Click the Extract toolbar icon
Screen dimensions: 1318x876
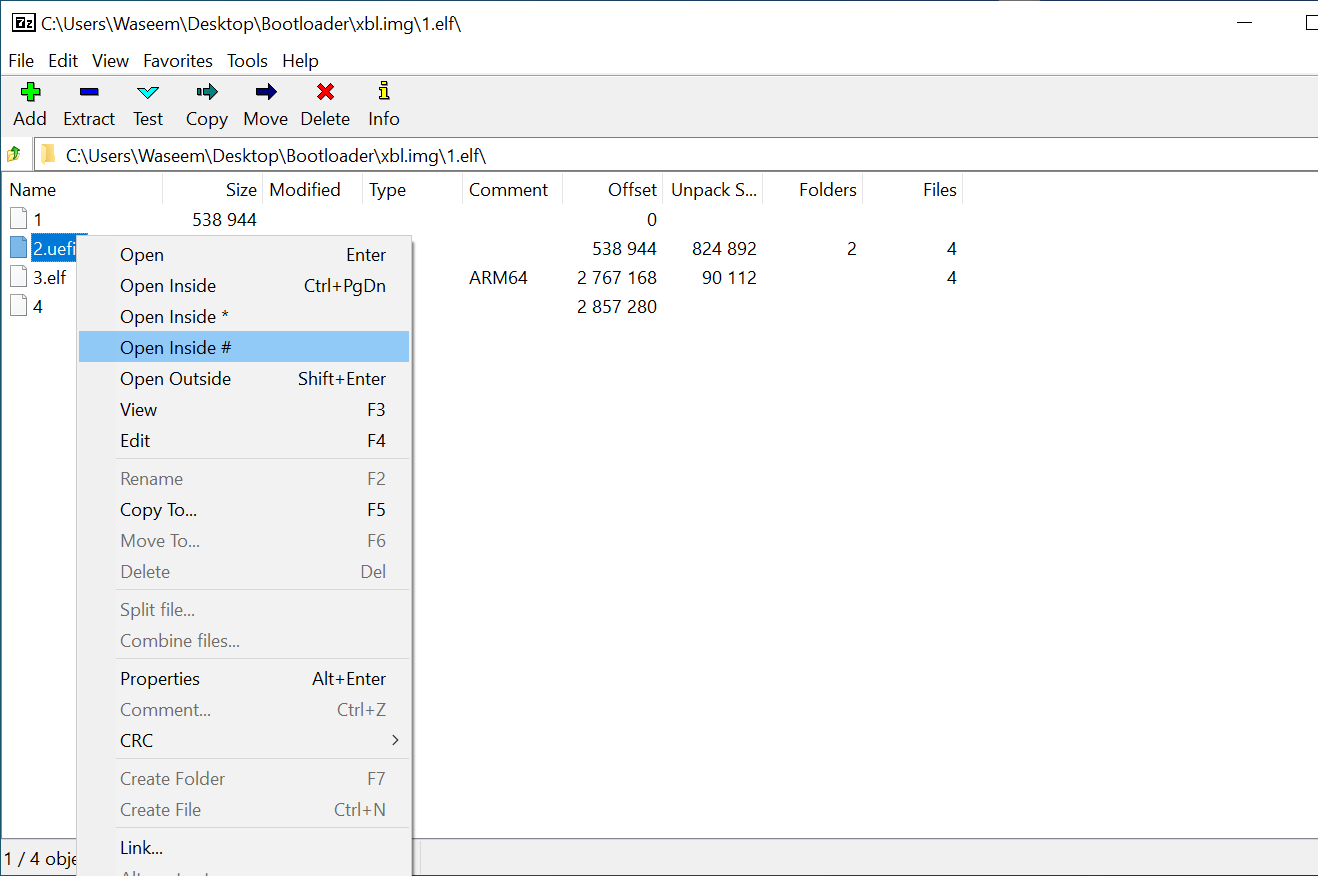[89, 92]
